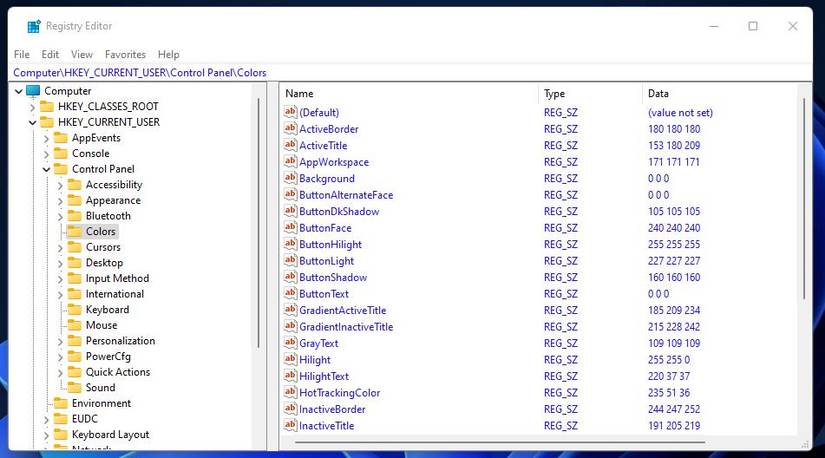Select the HilightText value name

click(x=324, y=376)
